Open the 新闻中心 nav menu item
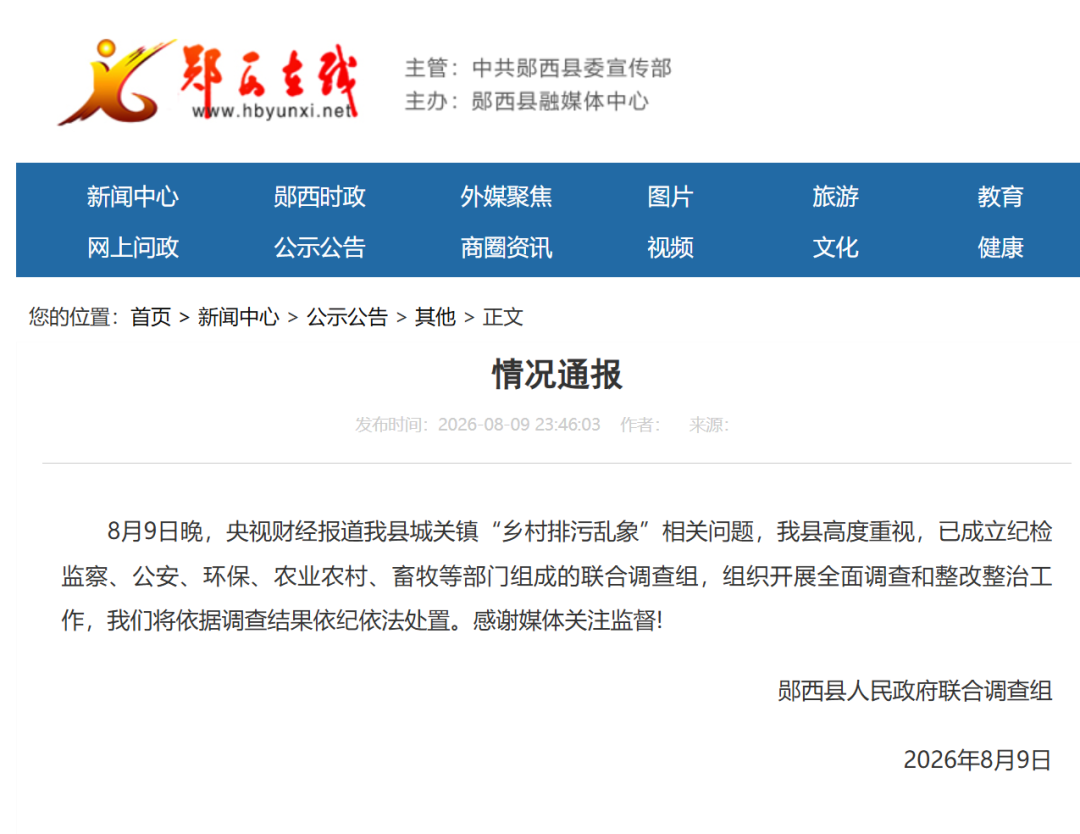 133,197
